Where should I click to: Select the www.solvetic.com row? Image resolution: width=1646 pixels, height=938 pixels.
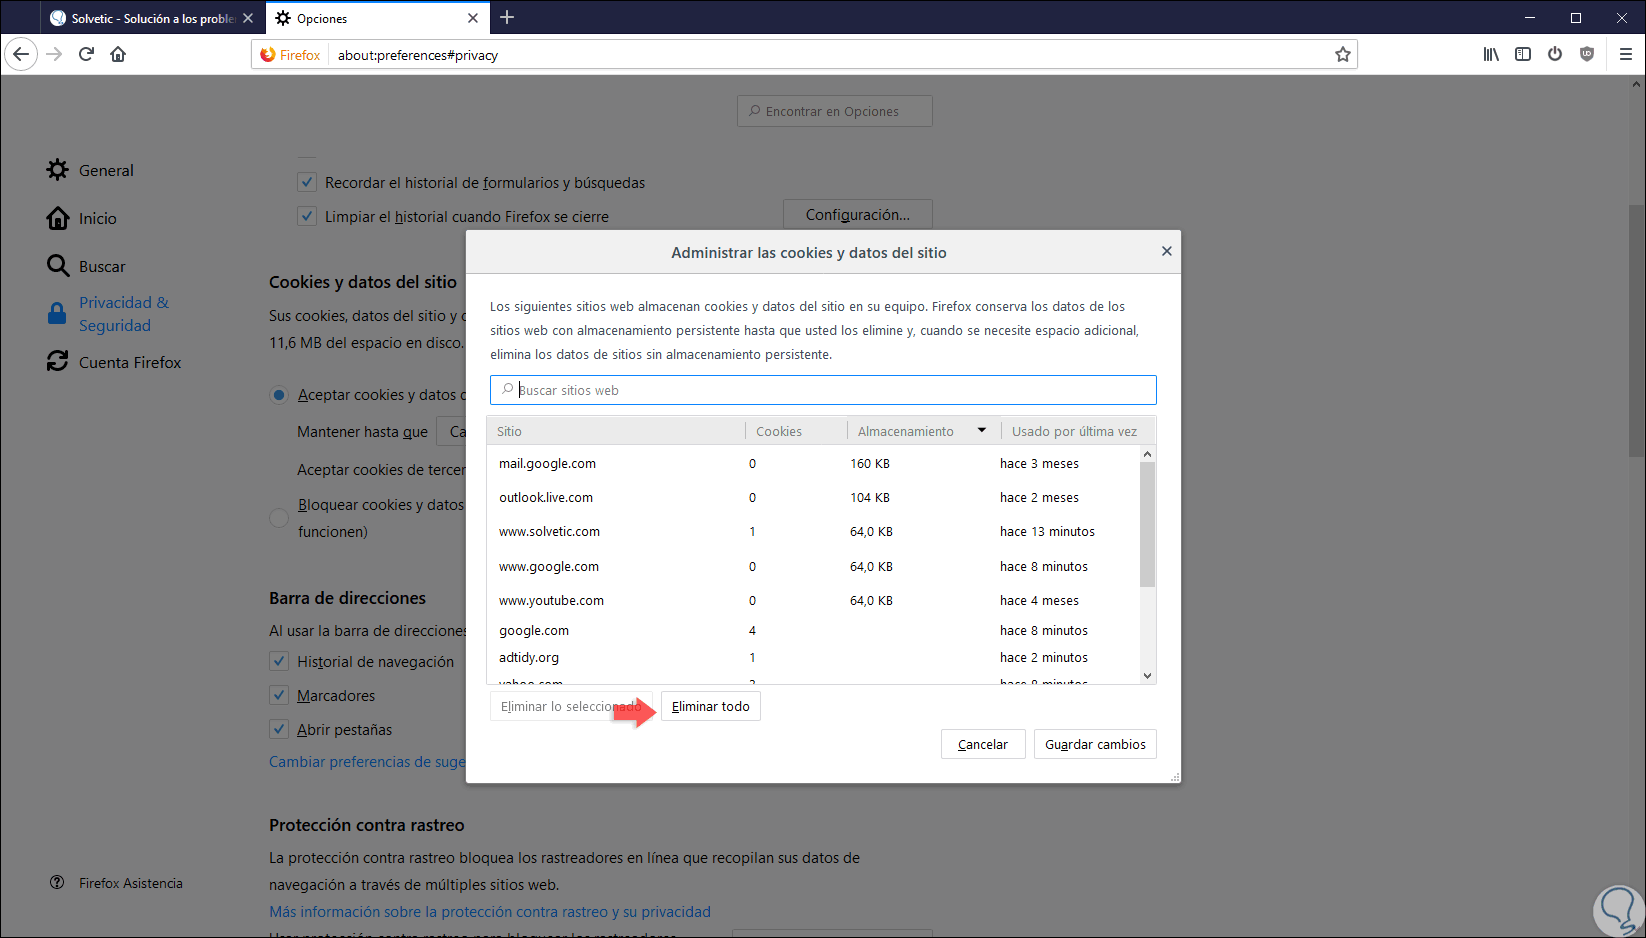pos(814,531)
